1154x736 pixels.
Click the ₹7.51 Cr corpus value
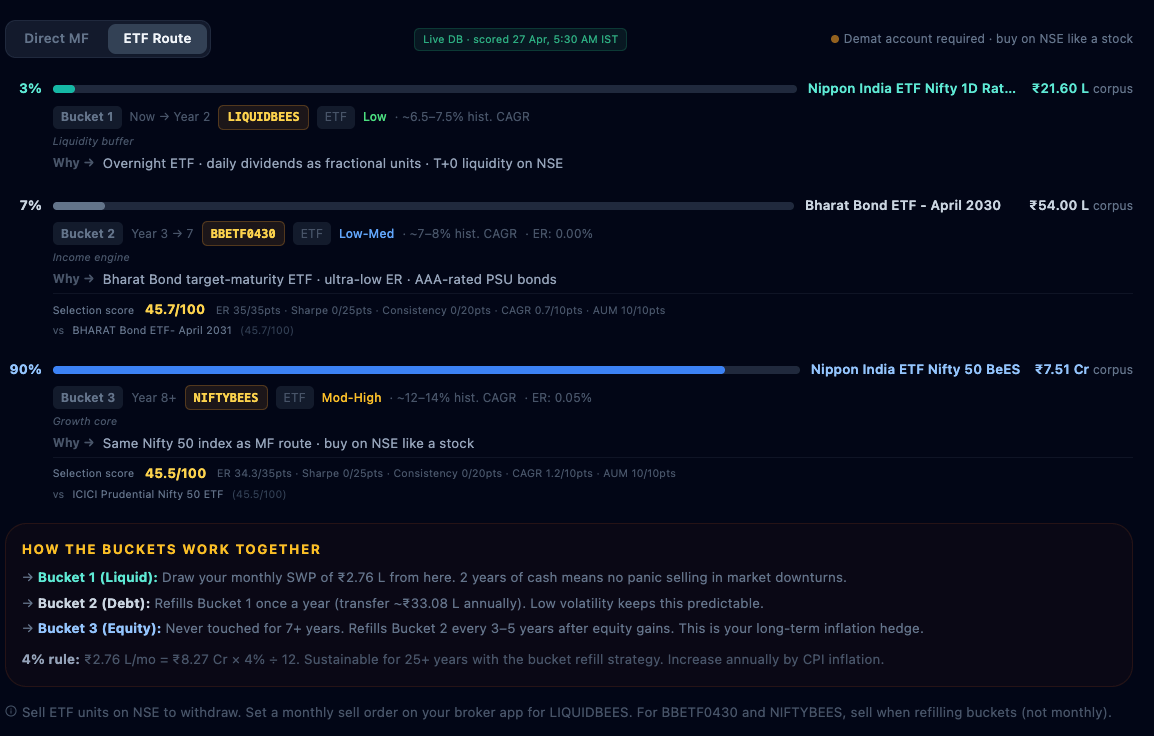1062,369
